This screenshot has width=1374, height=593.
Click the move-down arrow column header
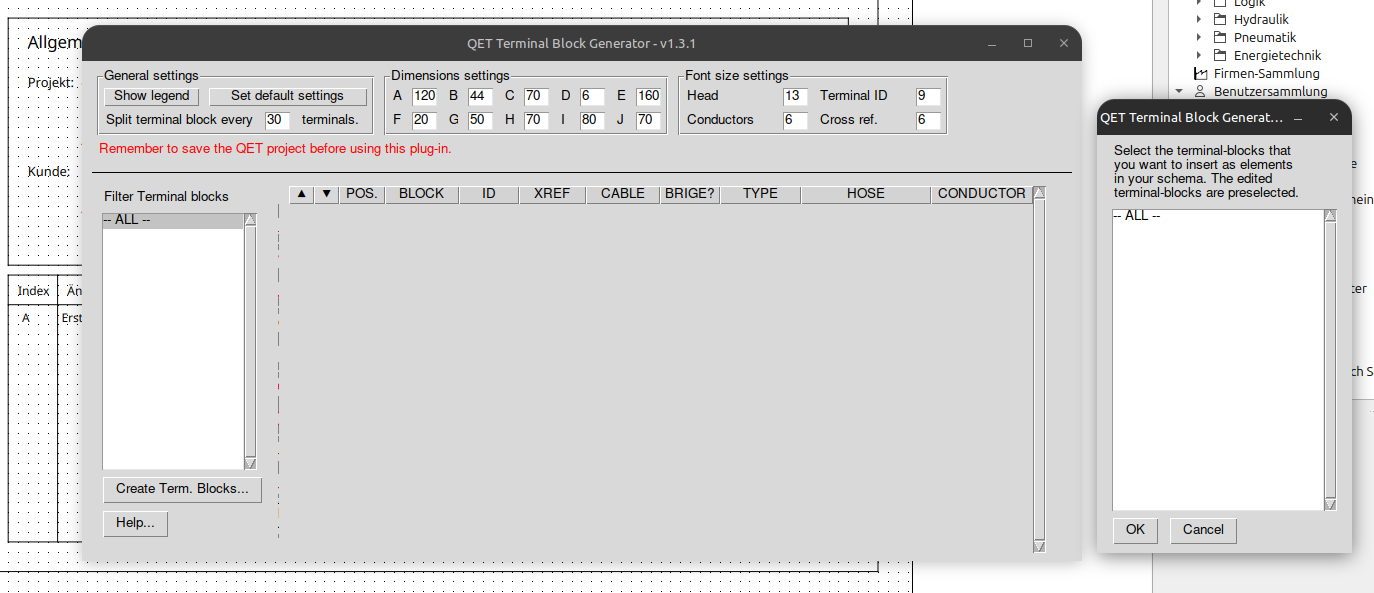(326, 194)
